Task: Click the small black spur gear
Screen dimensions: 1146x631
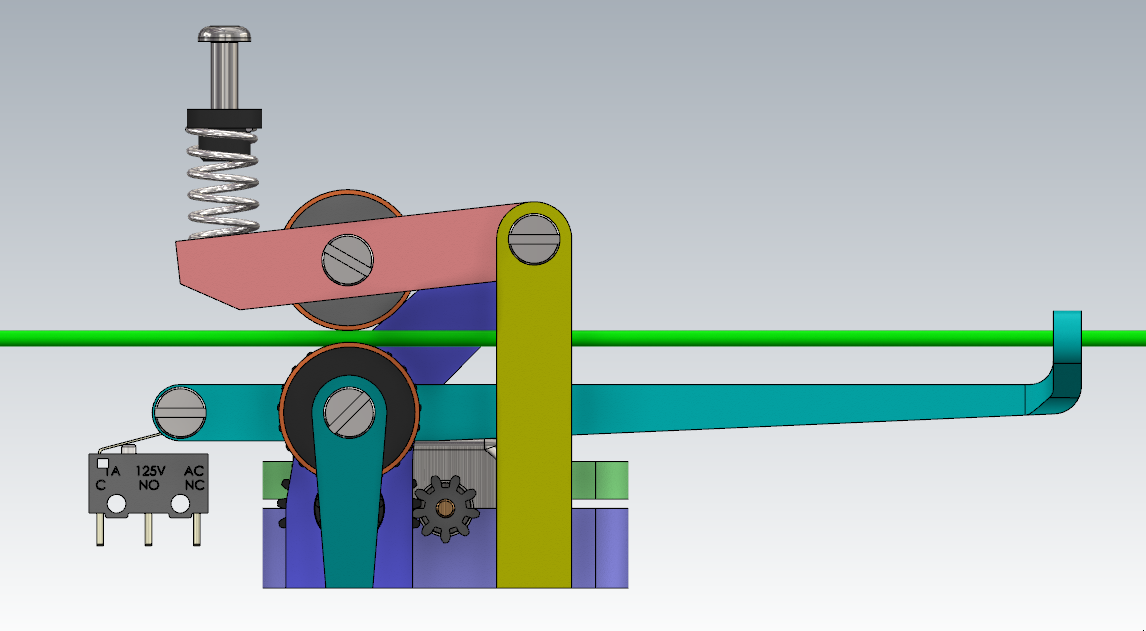Action: point(446,509)
